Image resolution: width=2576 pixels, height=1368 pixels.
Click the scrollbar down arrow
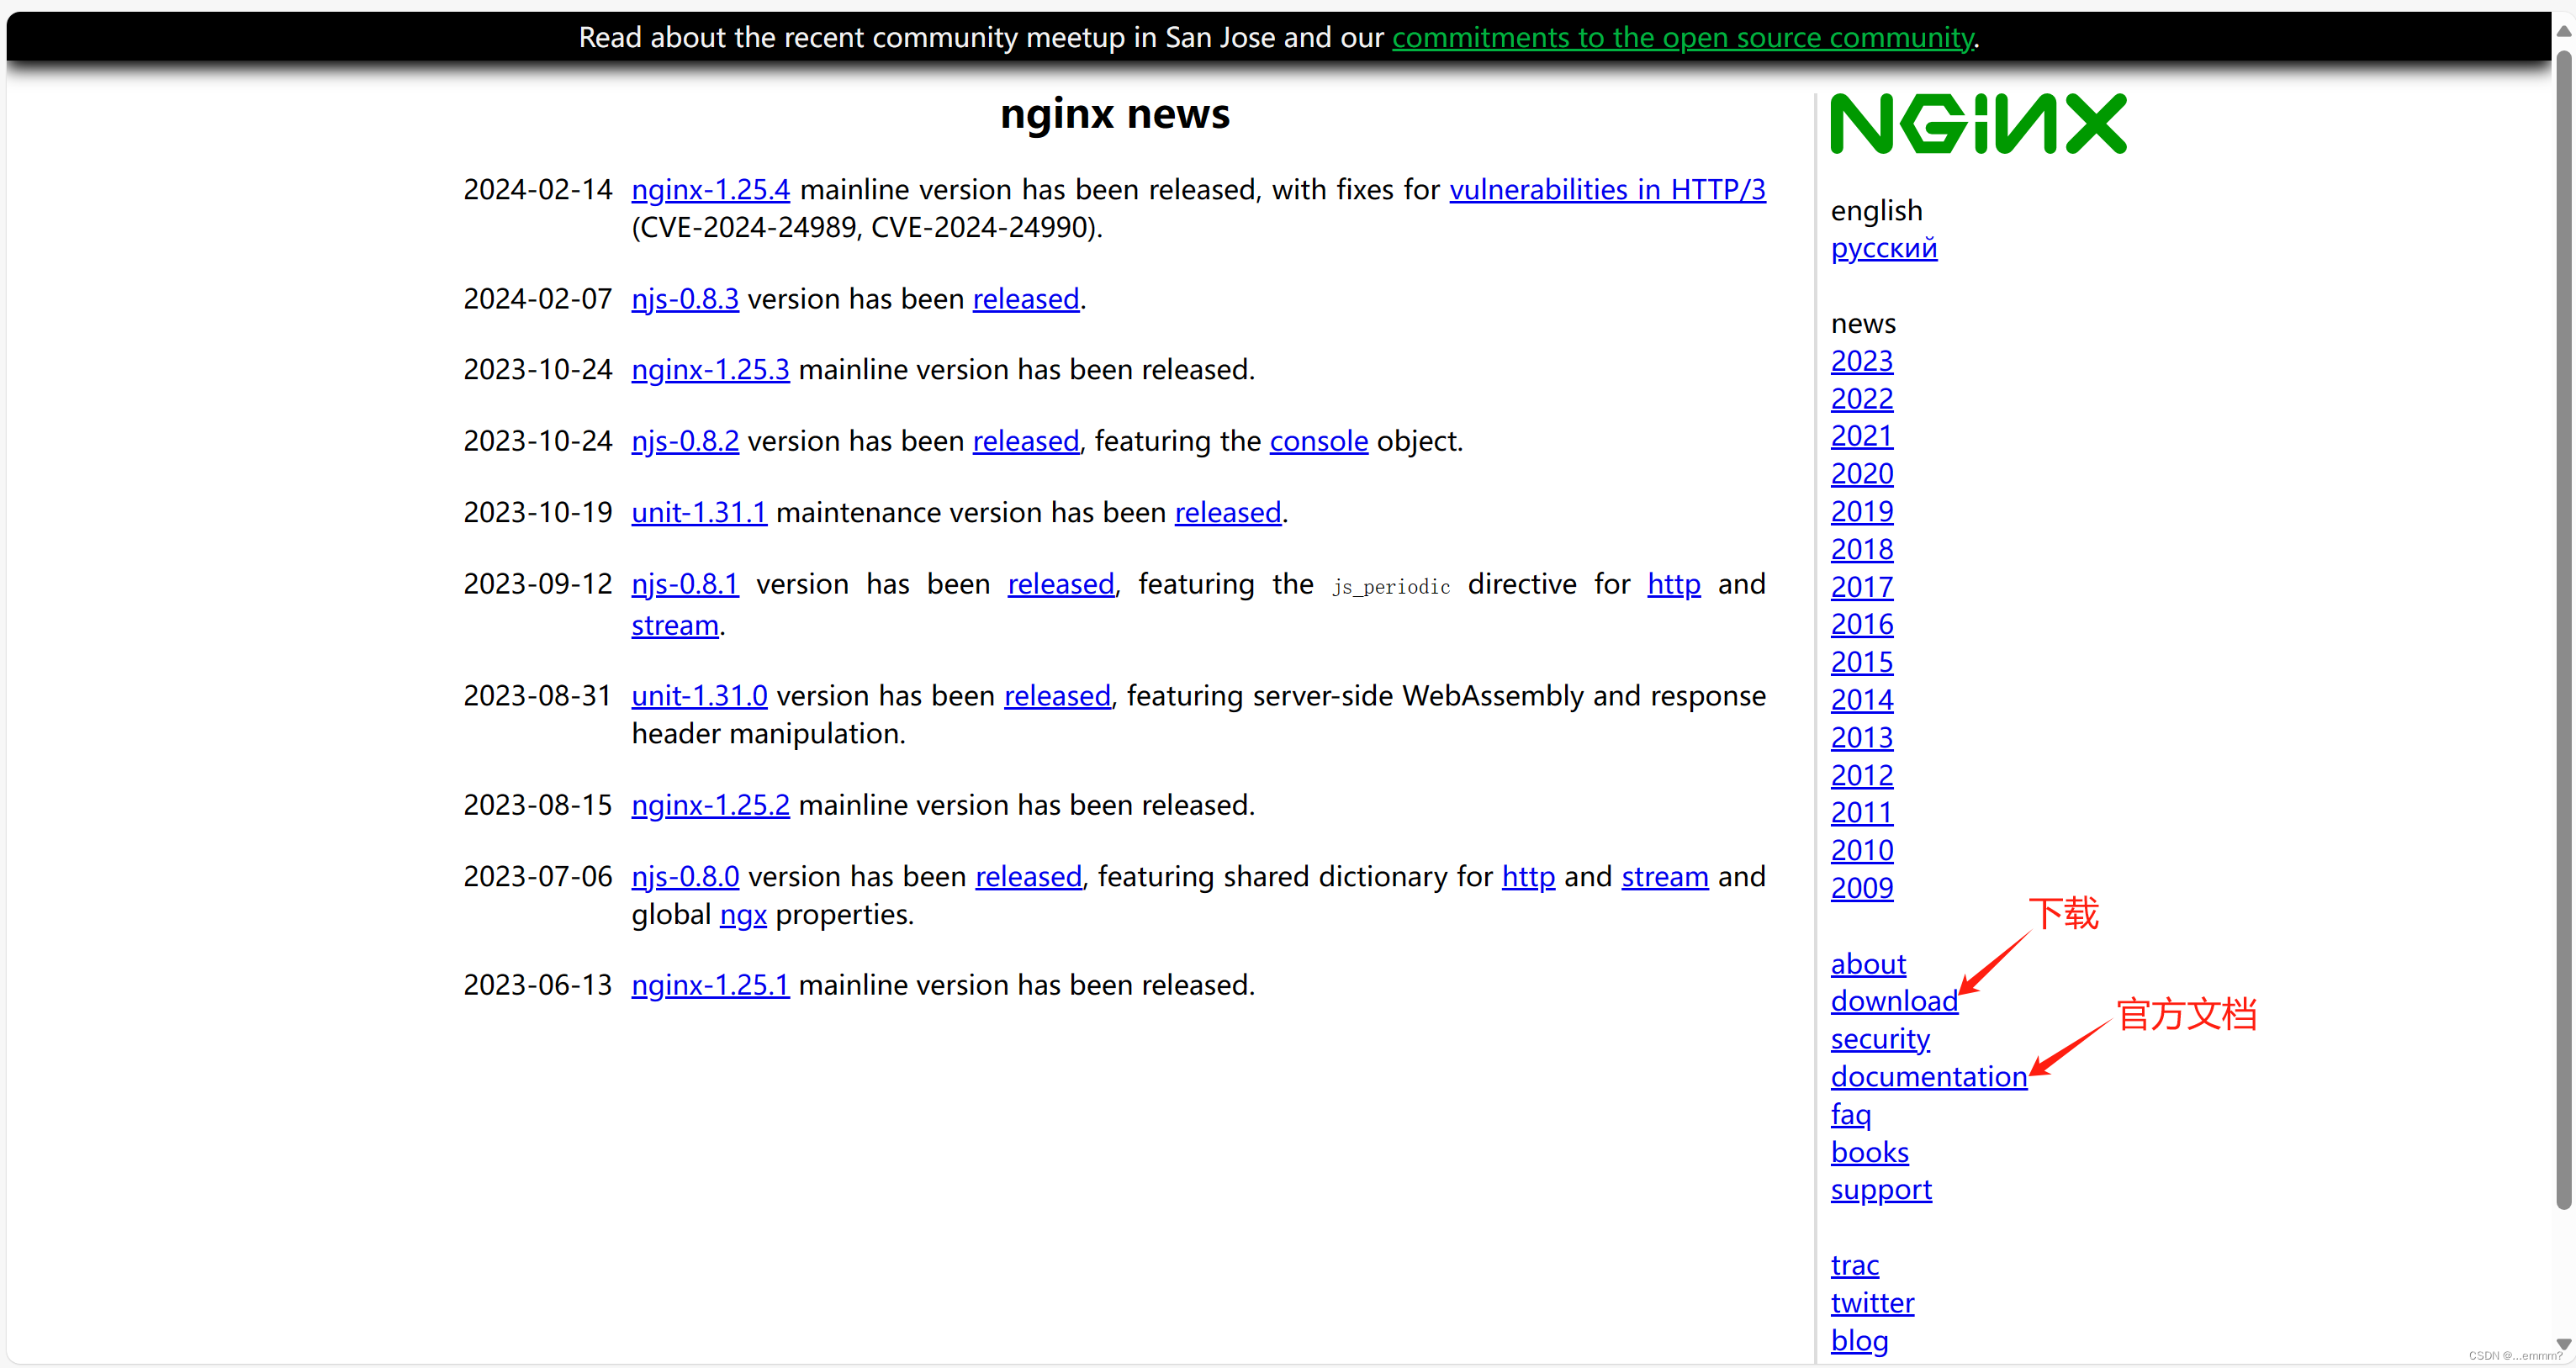[2564, 1344]
